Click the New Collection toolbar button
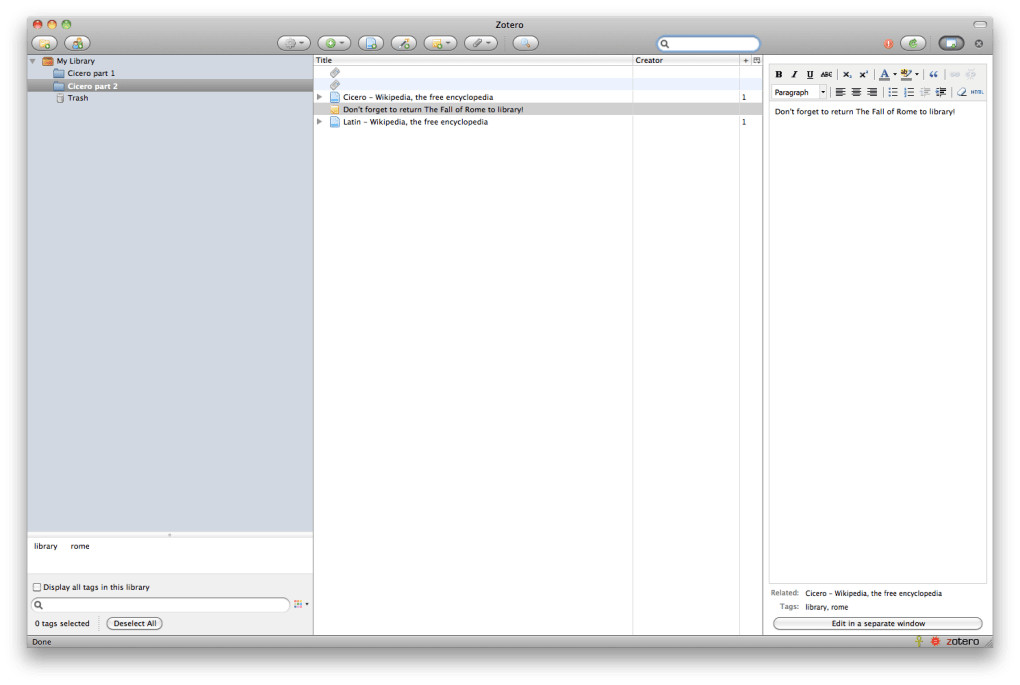This screenshot has width=1020, height=685. point(44,44)
